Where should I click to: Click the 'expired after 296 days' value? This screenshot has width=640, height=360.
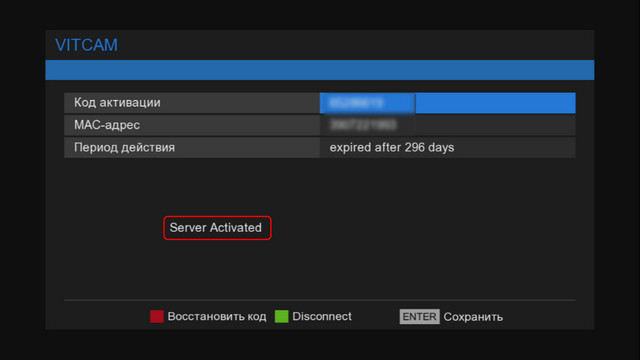click(392, 147)
